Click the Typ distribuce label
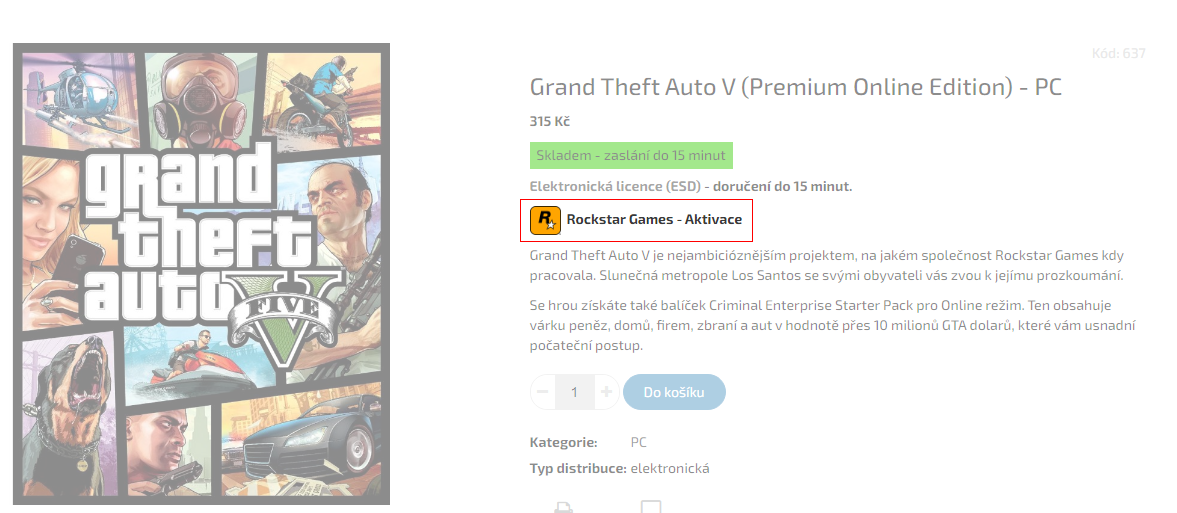1177x513 pixels. [578, 469]
